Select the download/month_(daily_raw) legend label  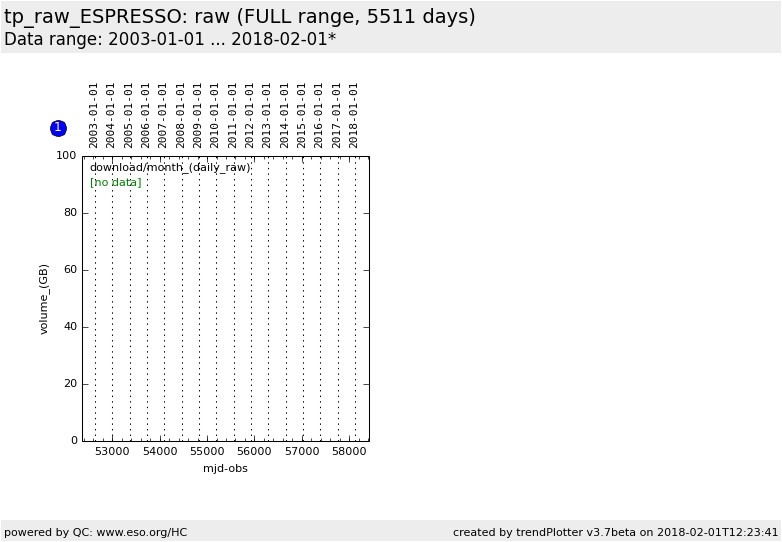(170, 168)
